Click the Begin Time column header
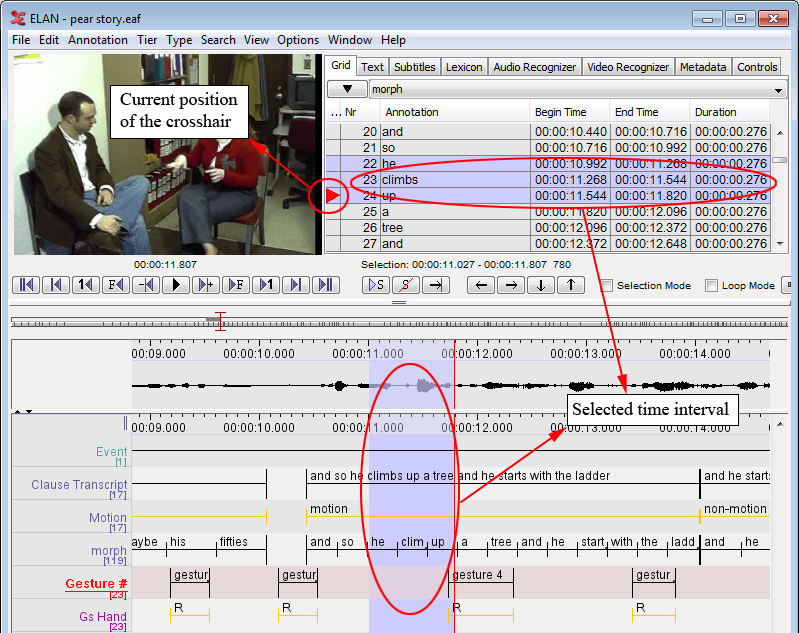 560,112
